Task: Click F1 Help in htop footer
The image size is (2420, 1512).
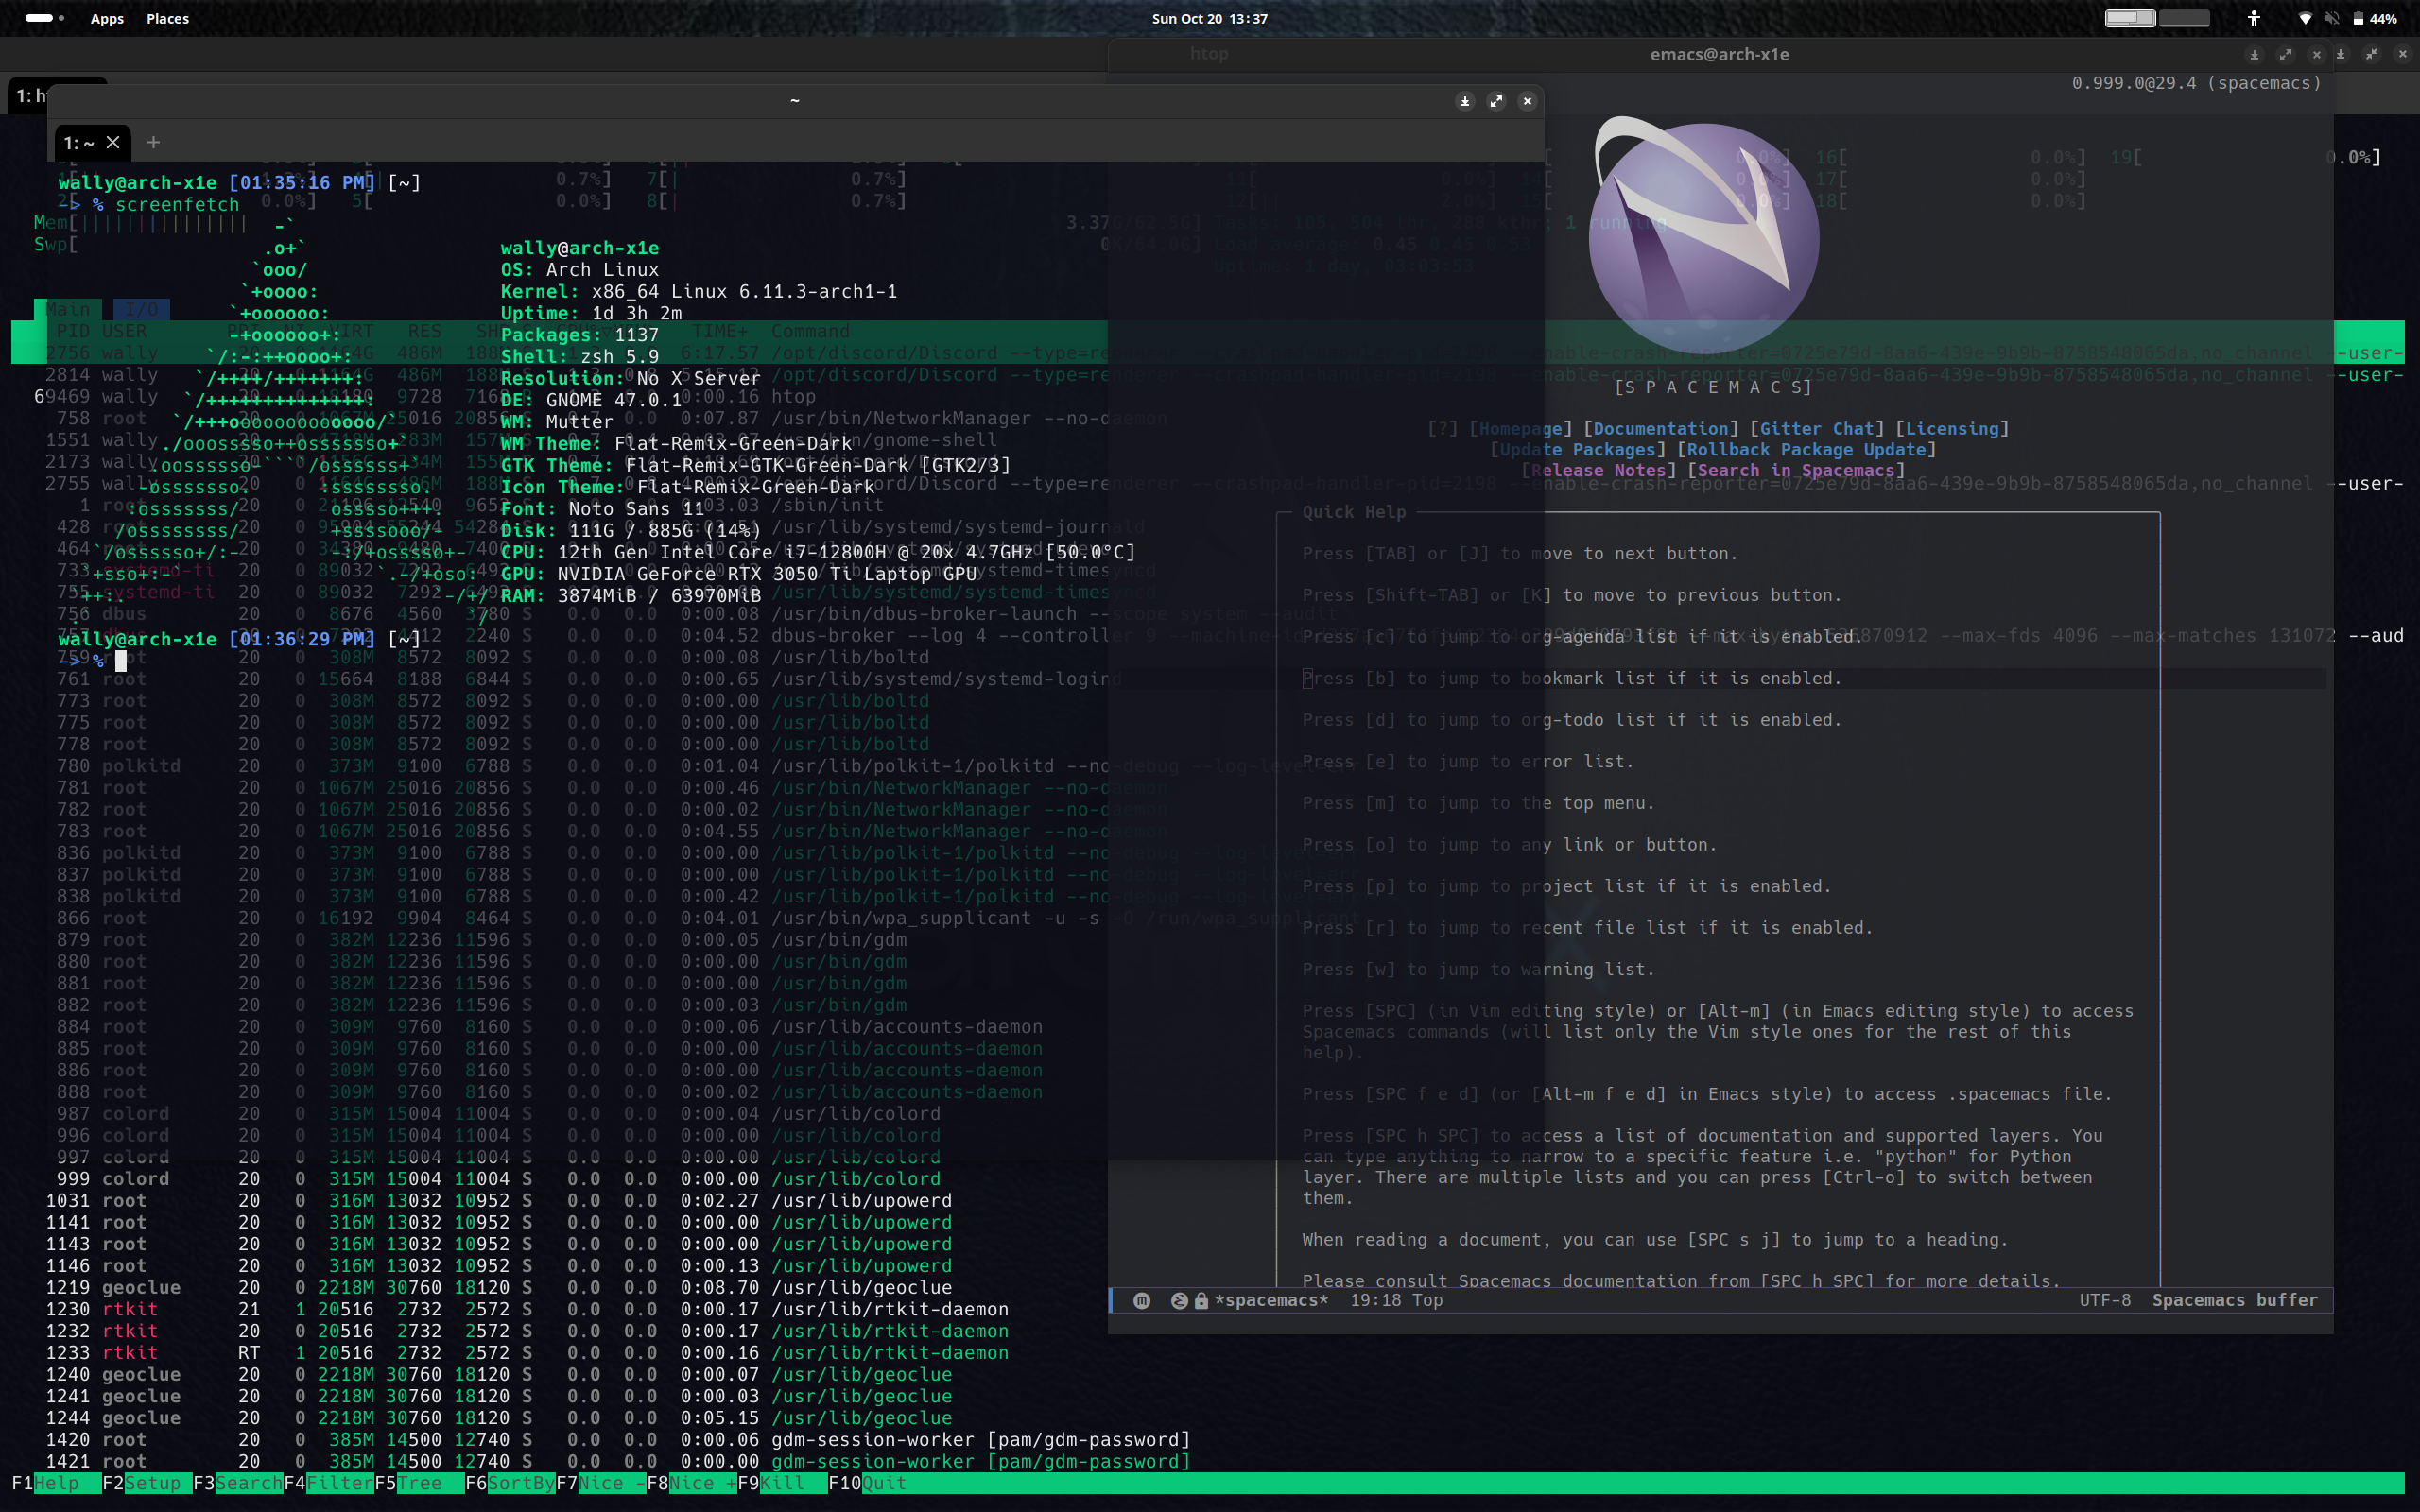Action: (x=56, y=1483)
